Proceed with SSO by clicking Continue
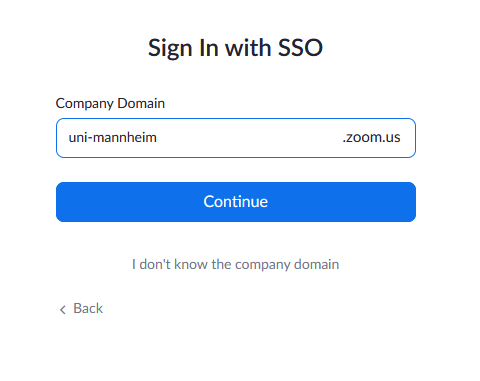The height and width of the screenshot is (381, 480). (x=236, y=202)
